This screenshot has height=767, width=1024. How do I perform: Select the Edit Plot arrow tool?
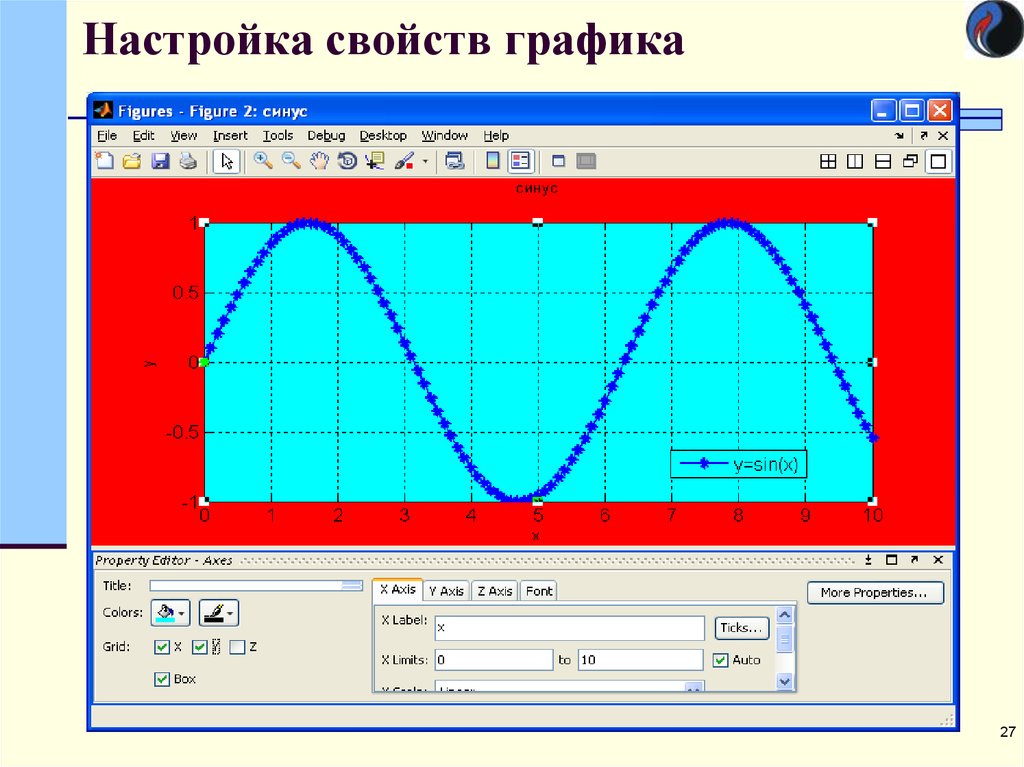pos(227,161)
